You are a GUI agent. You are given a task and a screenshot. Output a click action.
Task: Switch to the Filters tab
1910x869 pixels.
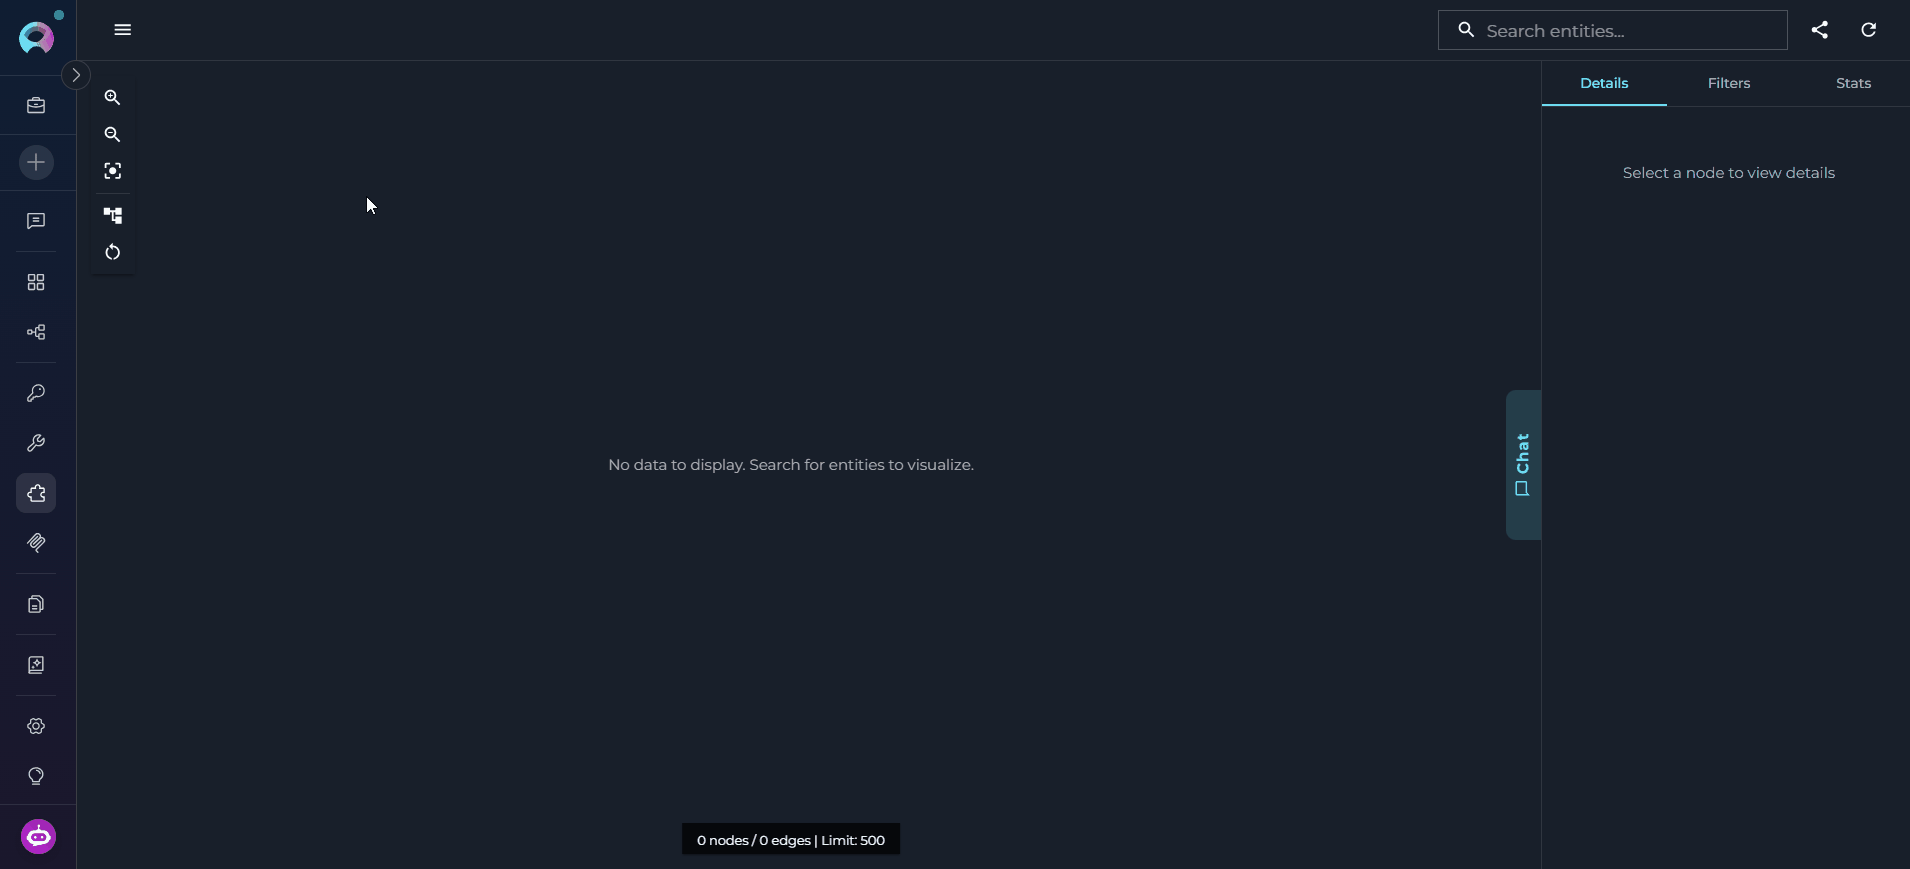[1729, 83]
